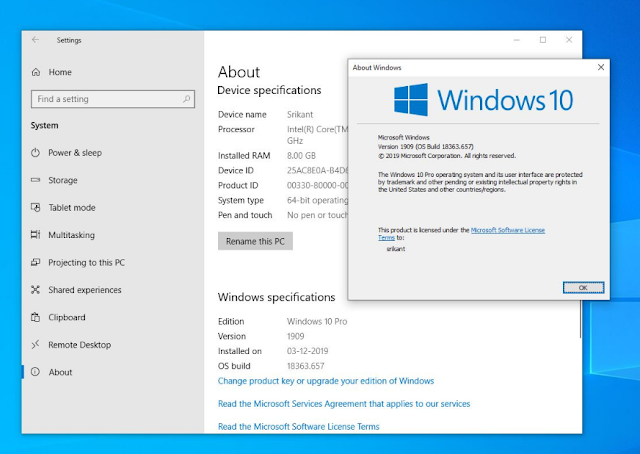Click the Multitasking icon
Screen dimensions: 640x454
pyautogui.click(x=36, y=235)
